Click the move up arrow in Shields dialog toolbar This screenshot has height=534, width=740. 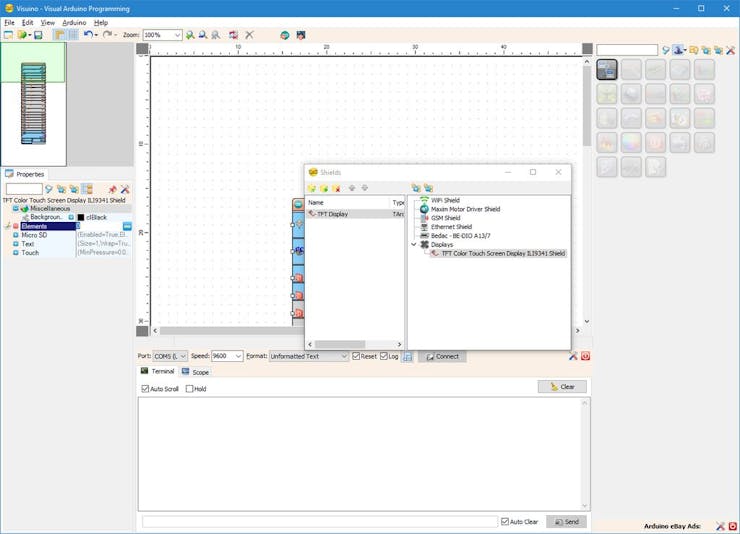coord(352,188)
